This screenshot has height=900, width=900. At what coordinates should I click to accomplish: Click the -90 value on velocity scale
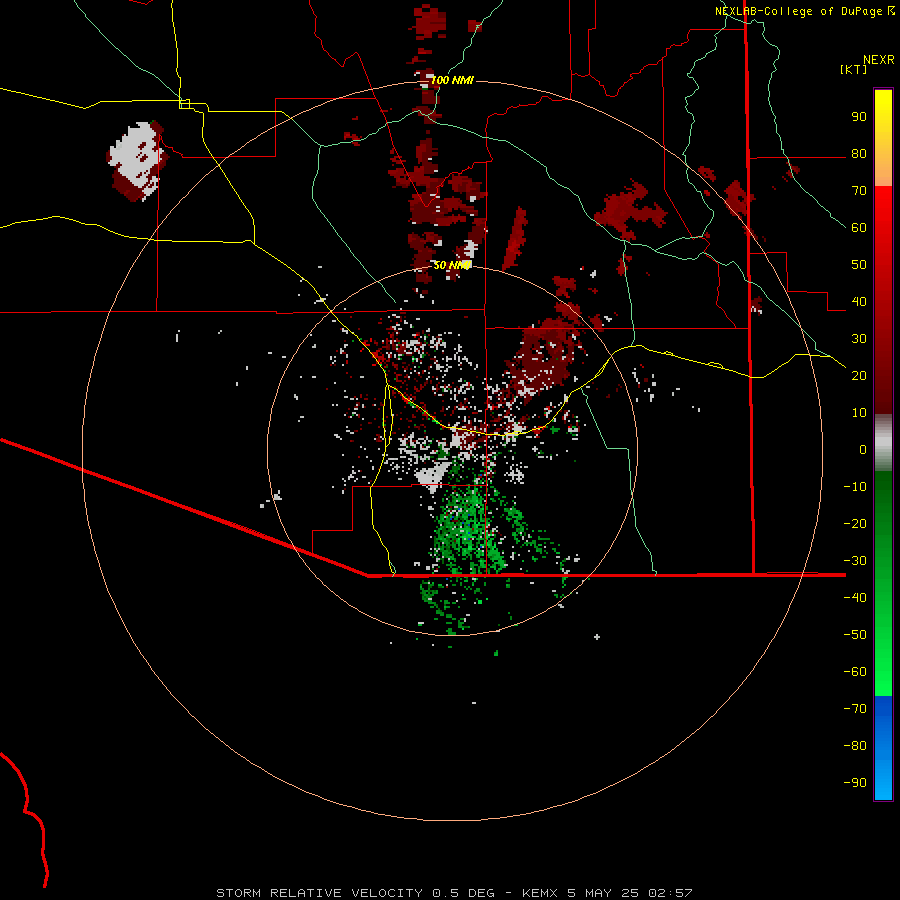click(855, 783)
